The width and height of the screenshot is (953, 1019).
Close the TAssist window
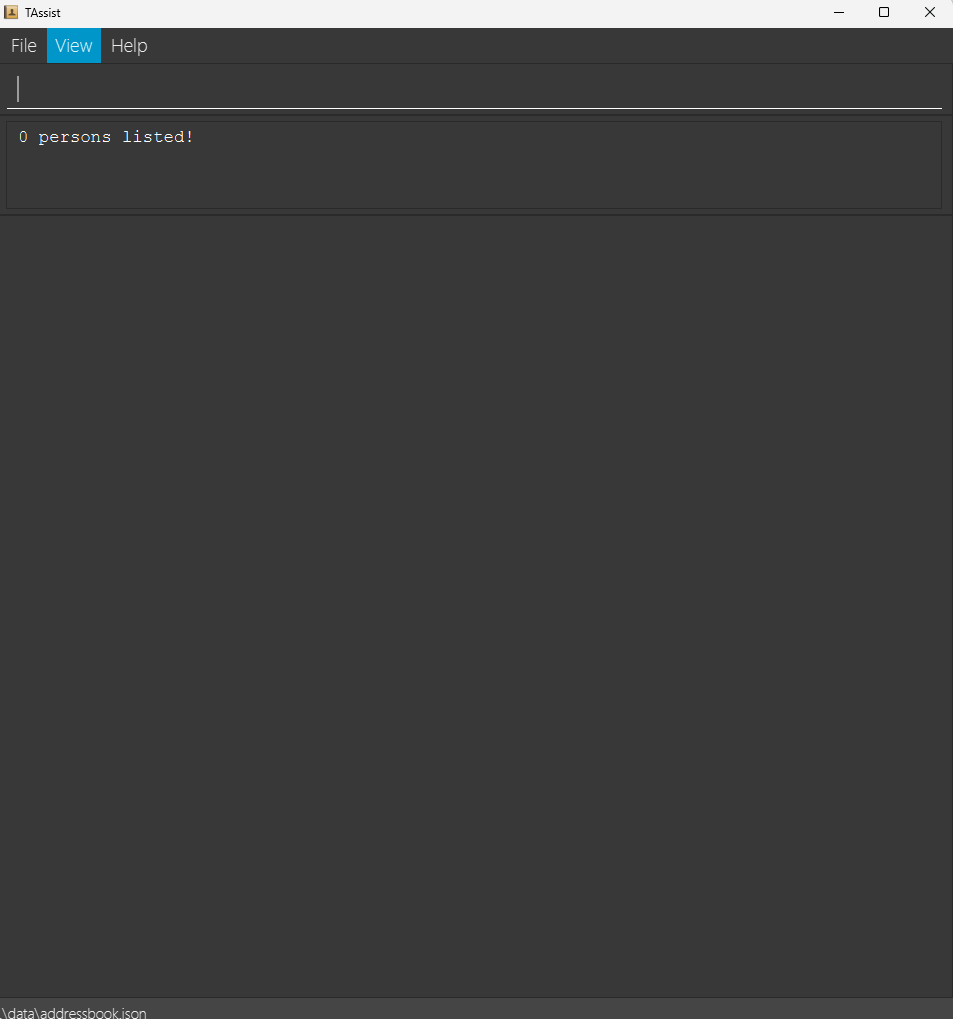930,12
